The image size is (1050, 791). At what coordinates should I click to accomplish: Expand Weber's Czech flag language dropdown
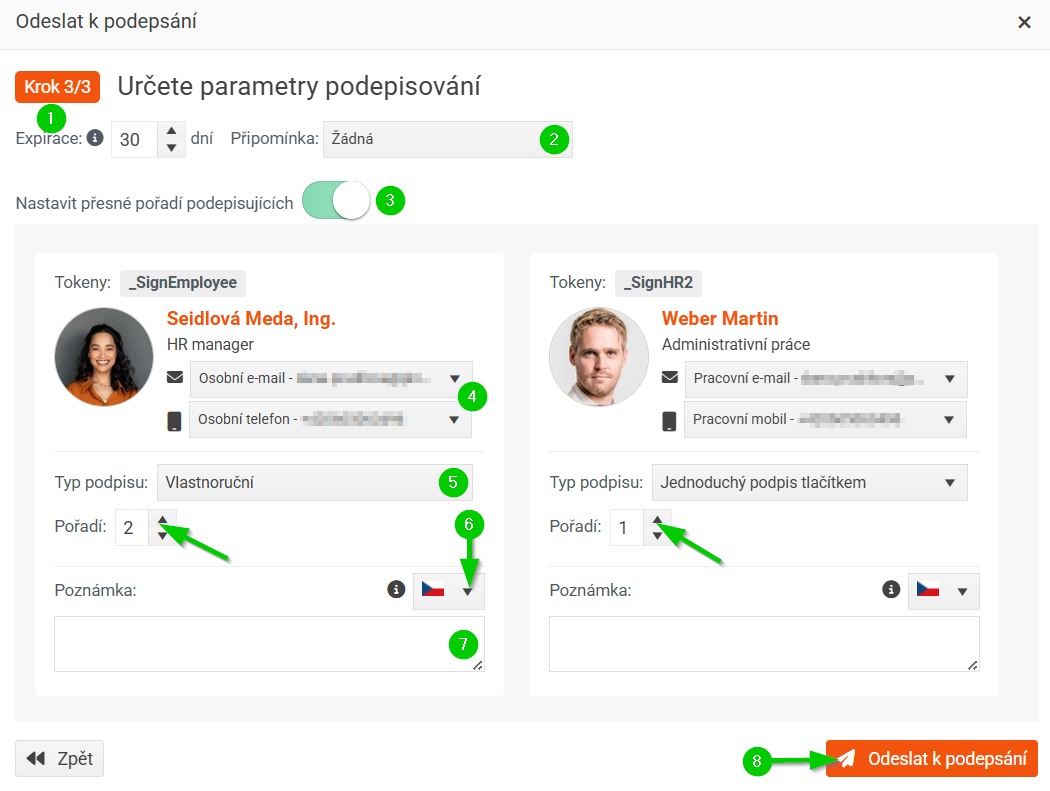point(944,591)
